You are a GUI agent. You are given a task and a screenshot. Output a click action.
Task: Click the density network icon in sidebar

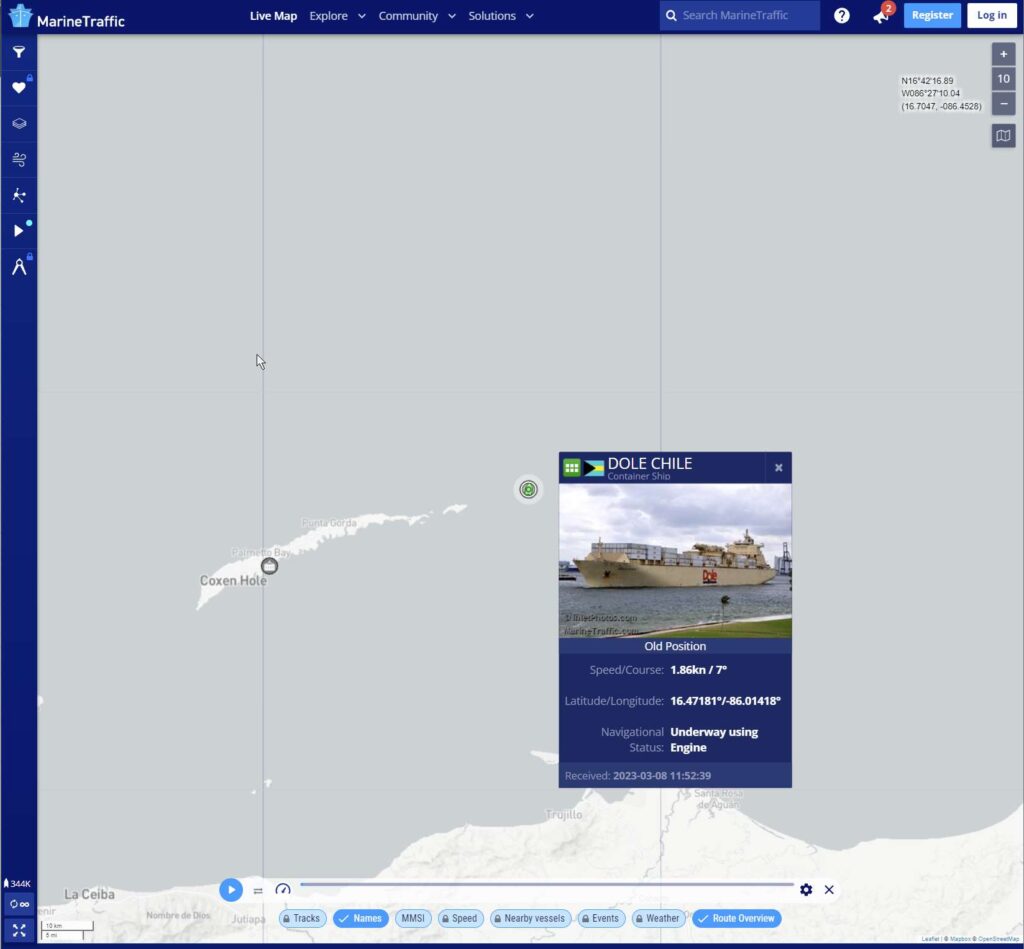pyautogui.click(x=18, y=195)
